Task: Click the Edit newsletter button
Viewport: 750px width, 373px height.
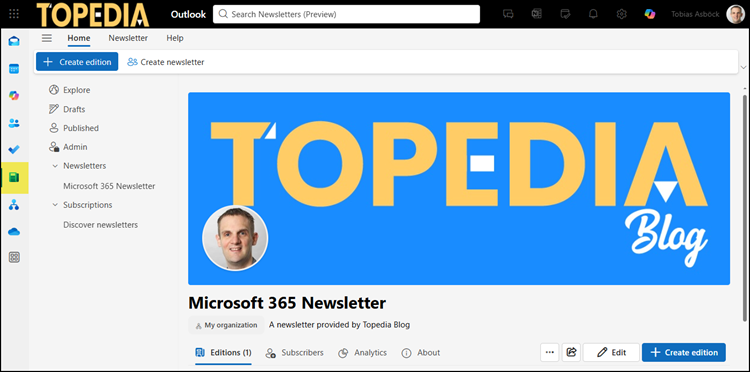Action: (611, 352)
